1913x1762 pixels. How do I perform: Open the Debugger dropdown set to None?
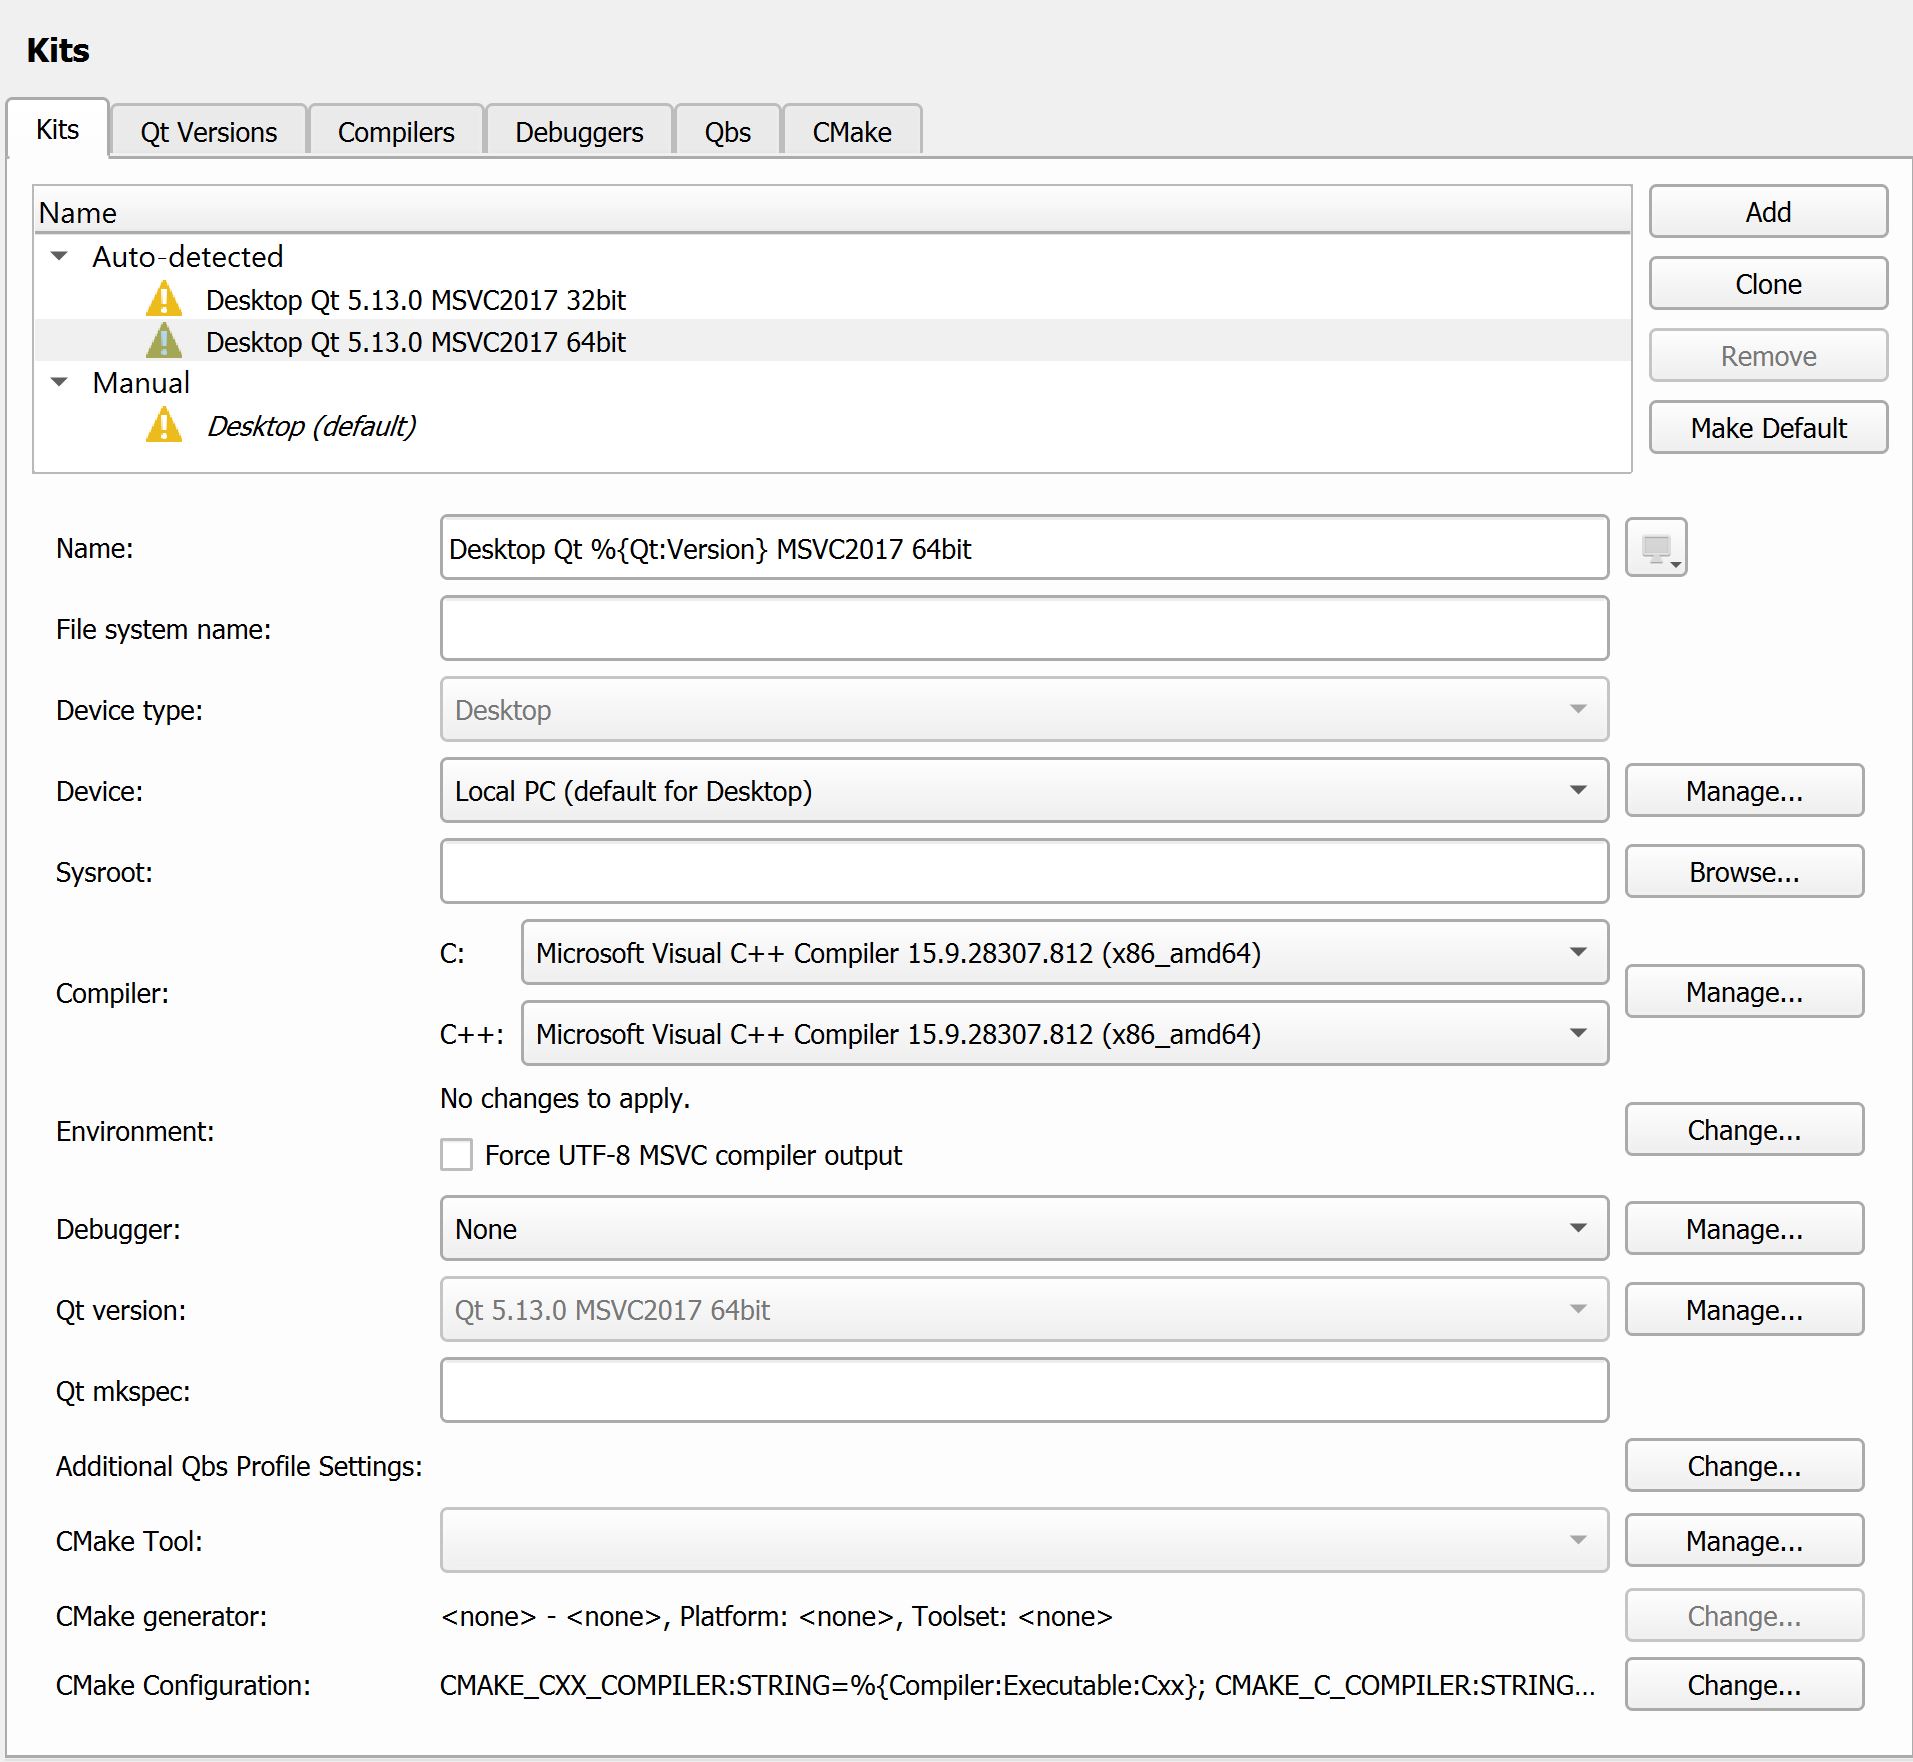[1023, 1229]
